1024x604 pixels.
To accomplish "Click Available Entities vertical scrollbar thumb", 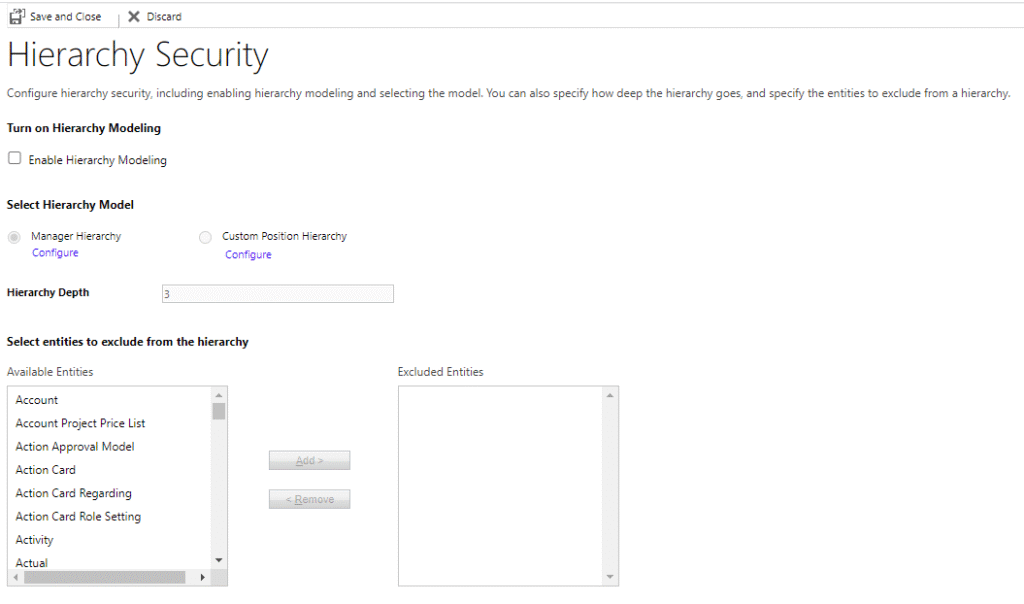I will pos(219,411).
